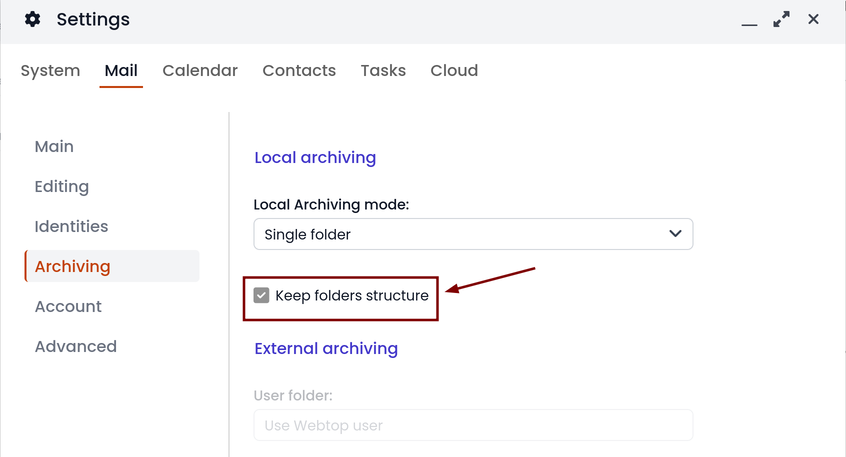Image resolution: width=846 pixels, height=457 pixels.
Task: Select the Archiving sidebar item
Action: (112, 266)
